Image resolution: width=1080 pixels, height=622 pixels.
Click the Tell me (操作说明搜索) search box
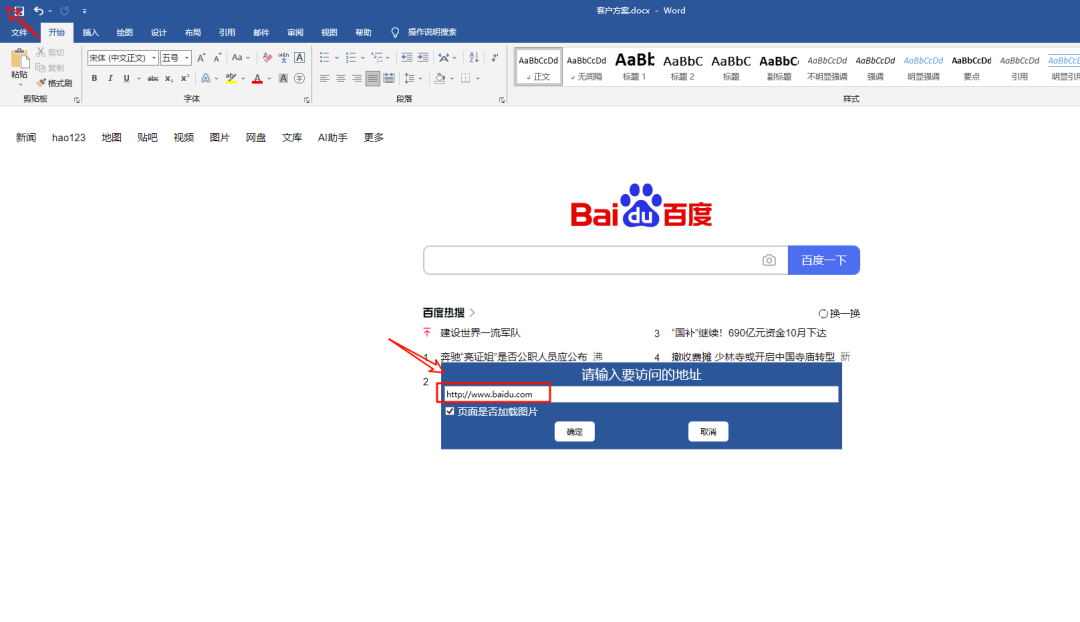click(432, 32)
